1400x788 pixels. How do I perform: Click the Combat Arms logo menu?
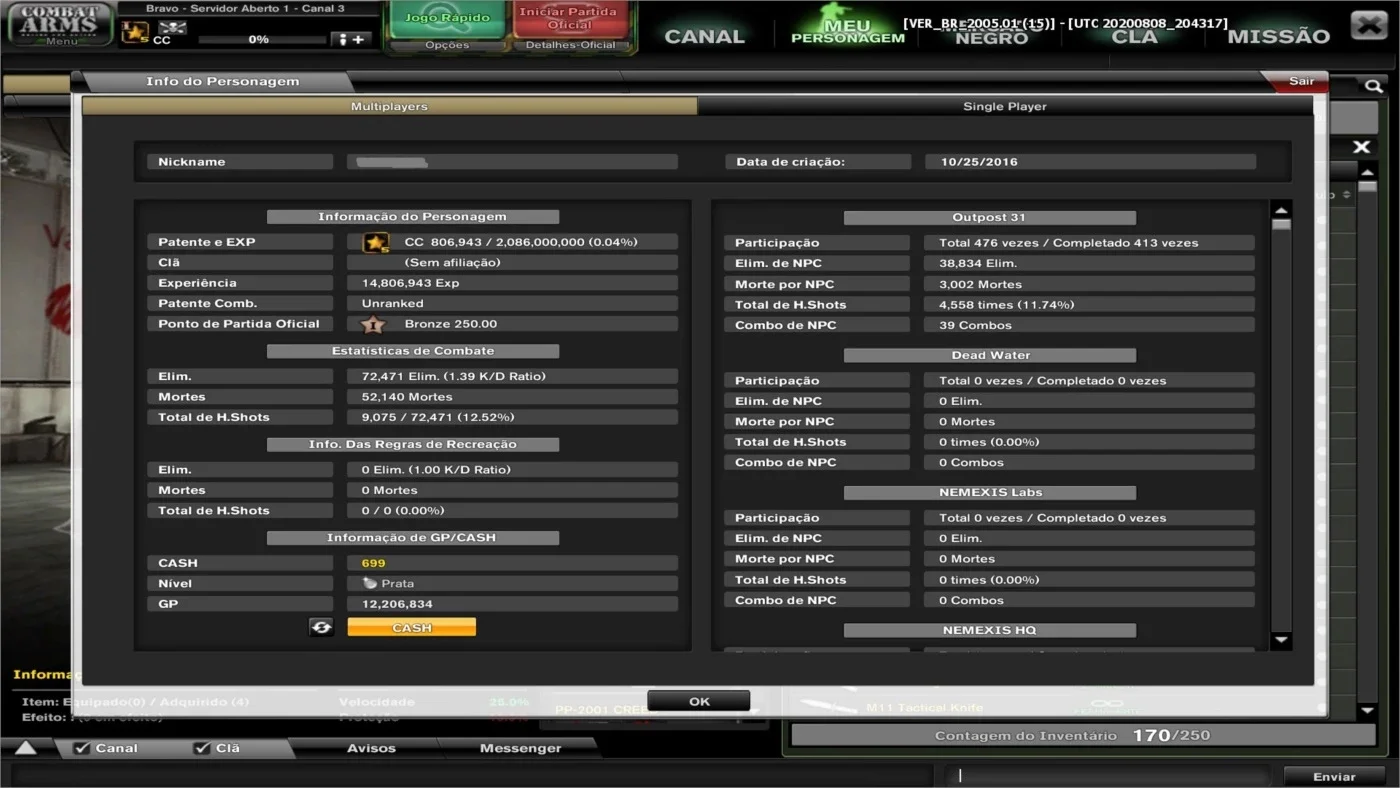pyautogui.click(x=60, y=25)
